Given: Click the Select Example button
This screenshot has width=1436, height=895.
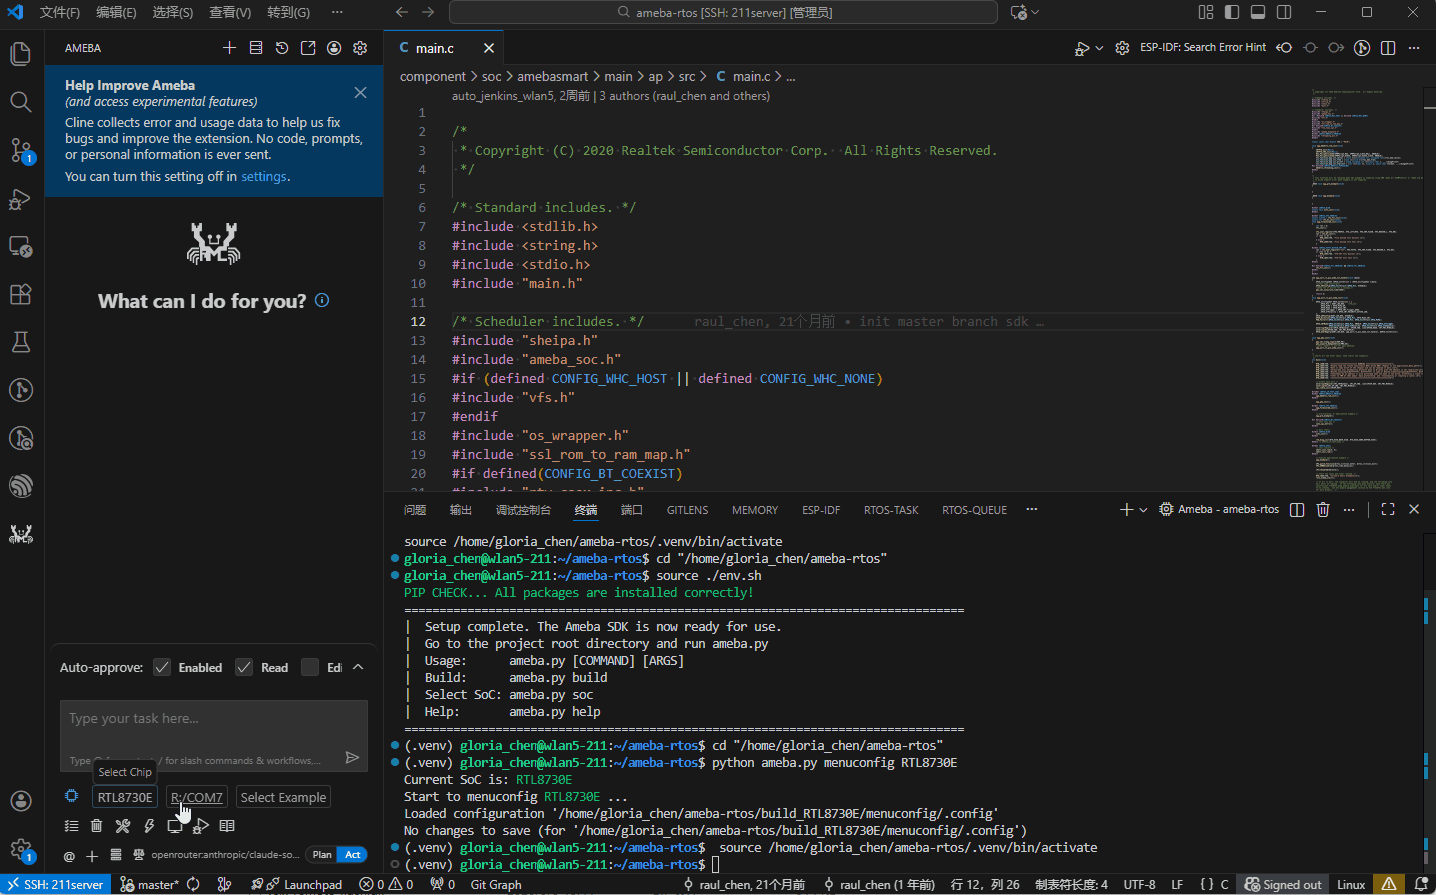Looking at the screenshot, I should point(283,798).
